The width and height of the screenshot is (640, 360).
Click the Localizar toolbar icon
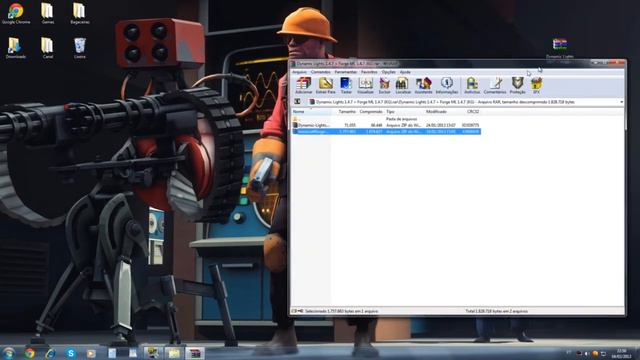pyautogui.click(x=402, y=85)
